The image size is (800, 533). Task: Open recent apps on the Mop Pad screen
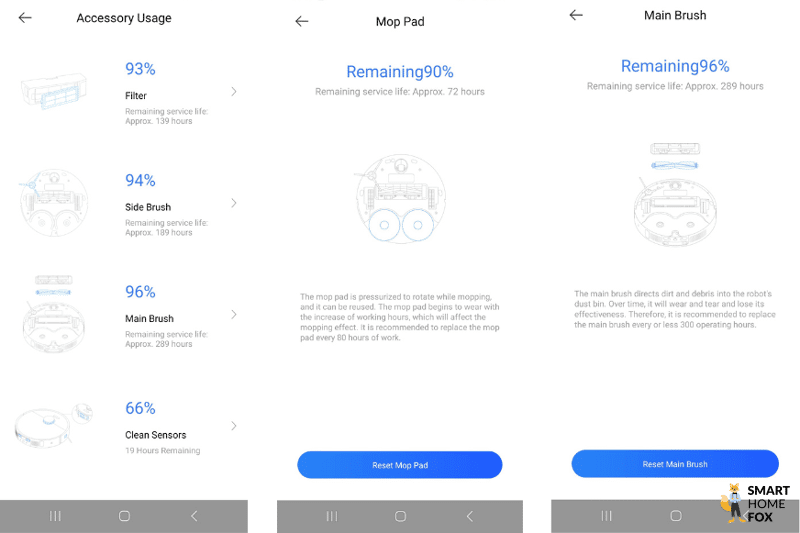tap(331, 516)
